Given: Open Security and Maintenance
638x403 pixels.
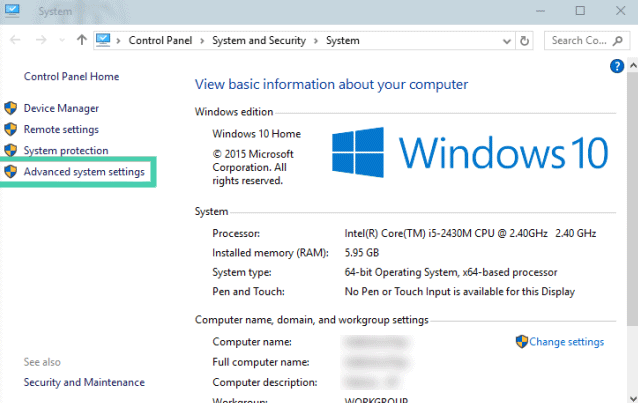Looking at the screenshot, I should pos(84,382).
